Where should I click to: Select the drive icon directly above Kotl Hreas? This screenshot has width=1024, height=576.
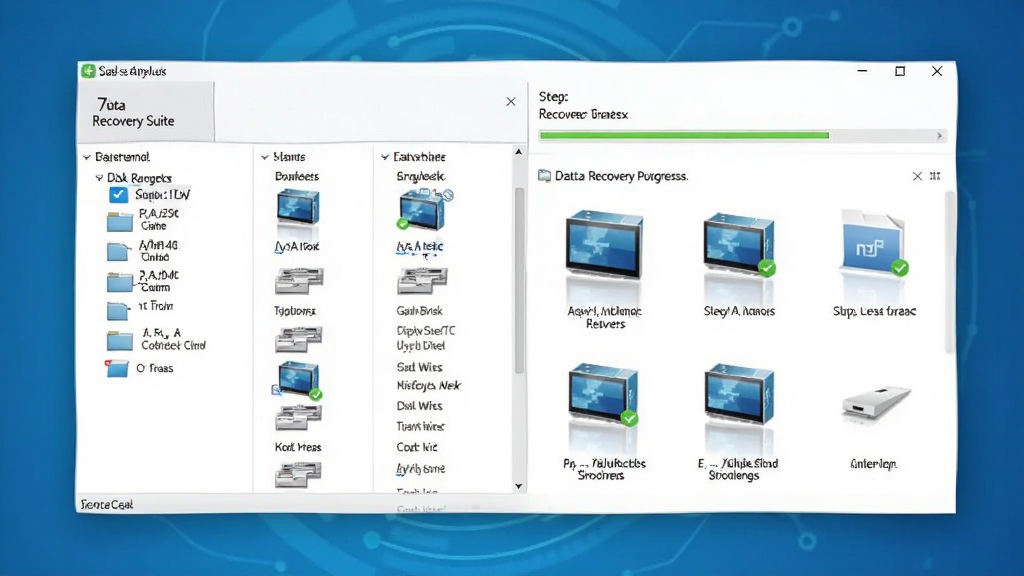pyautogui.click(x=298, y=417)
